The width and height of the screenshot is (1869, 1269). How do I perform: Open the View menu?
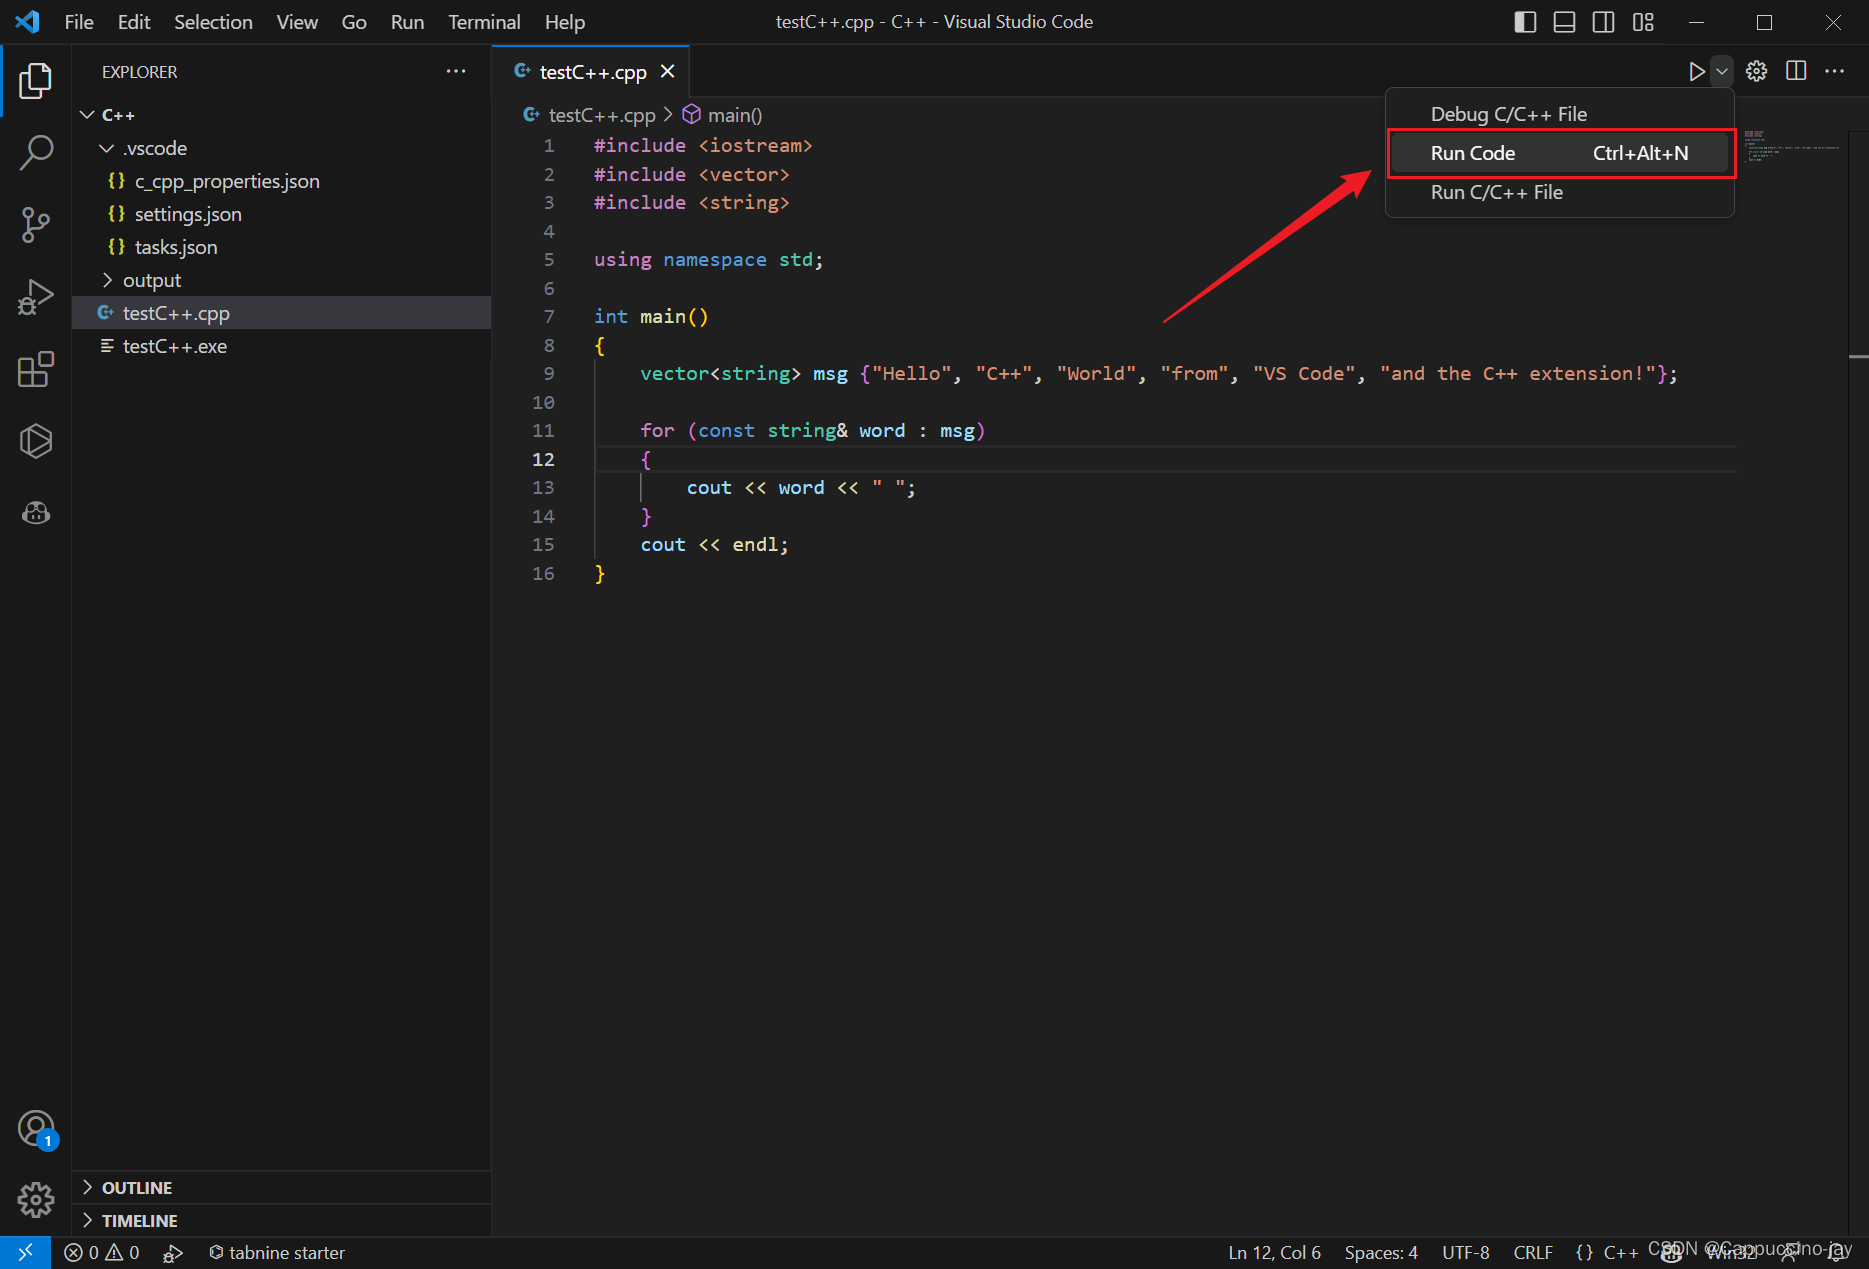coord(297,22)
